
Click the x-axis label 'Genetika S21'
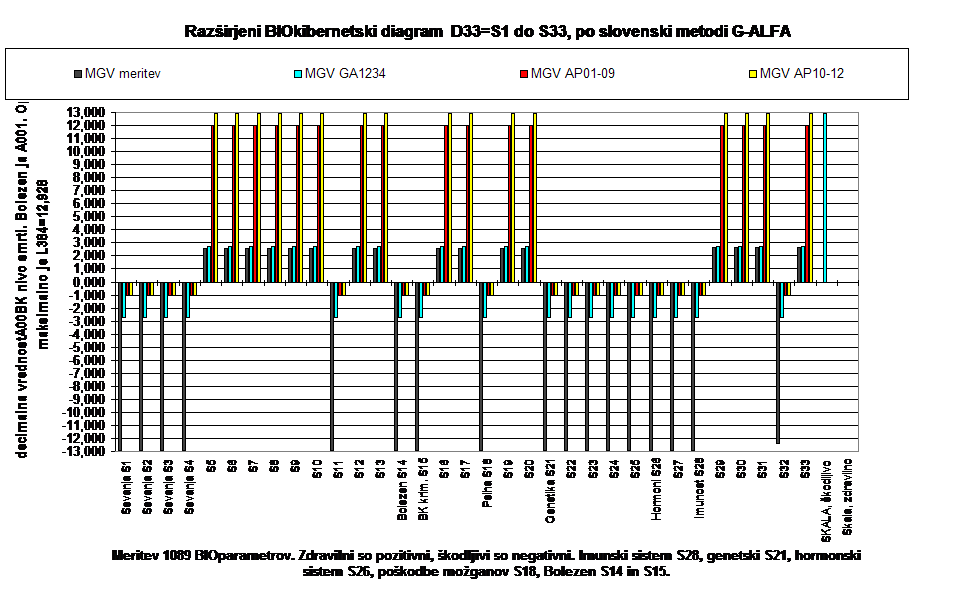tap(550, 492)
